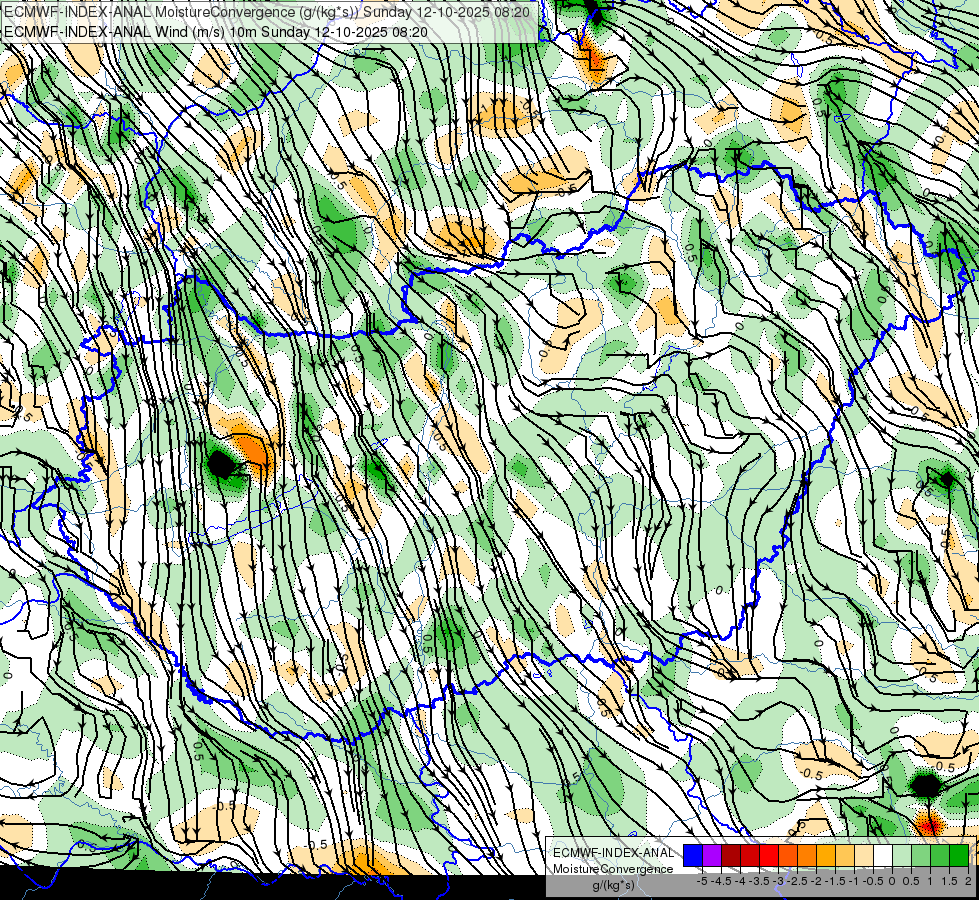Image resolution: width=979 pixels, height=900 pixels.
Task: Click the palest green legend swatch
Action: point(902,856)
